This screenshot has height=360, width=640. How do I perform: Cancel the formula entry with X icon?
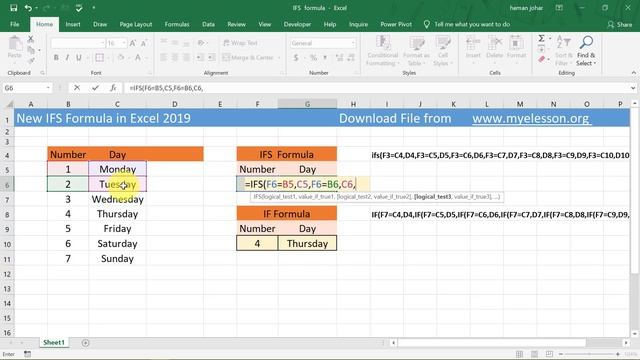[77, 88]
